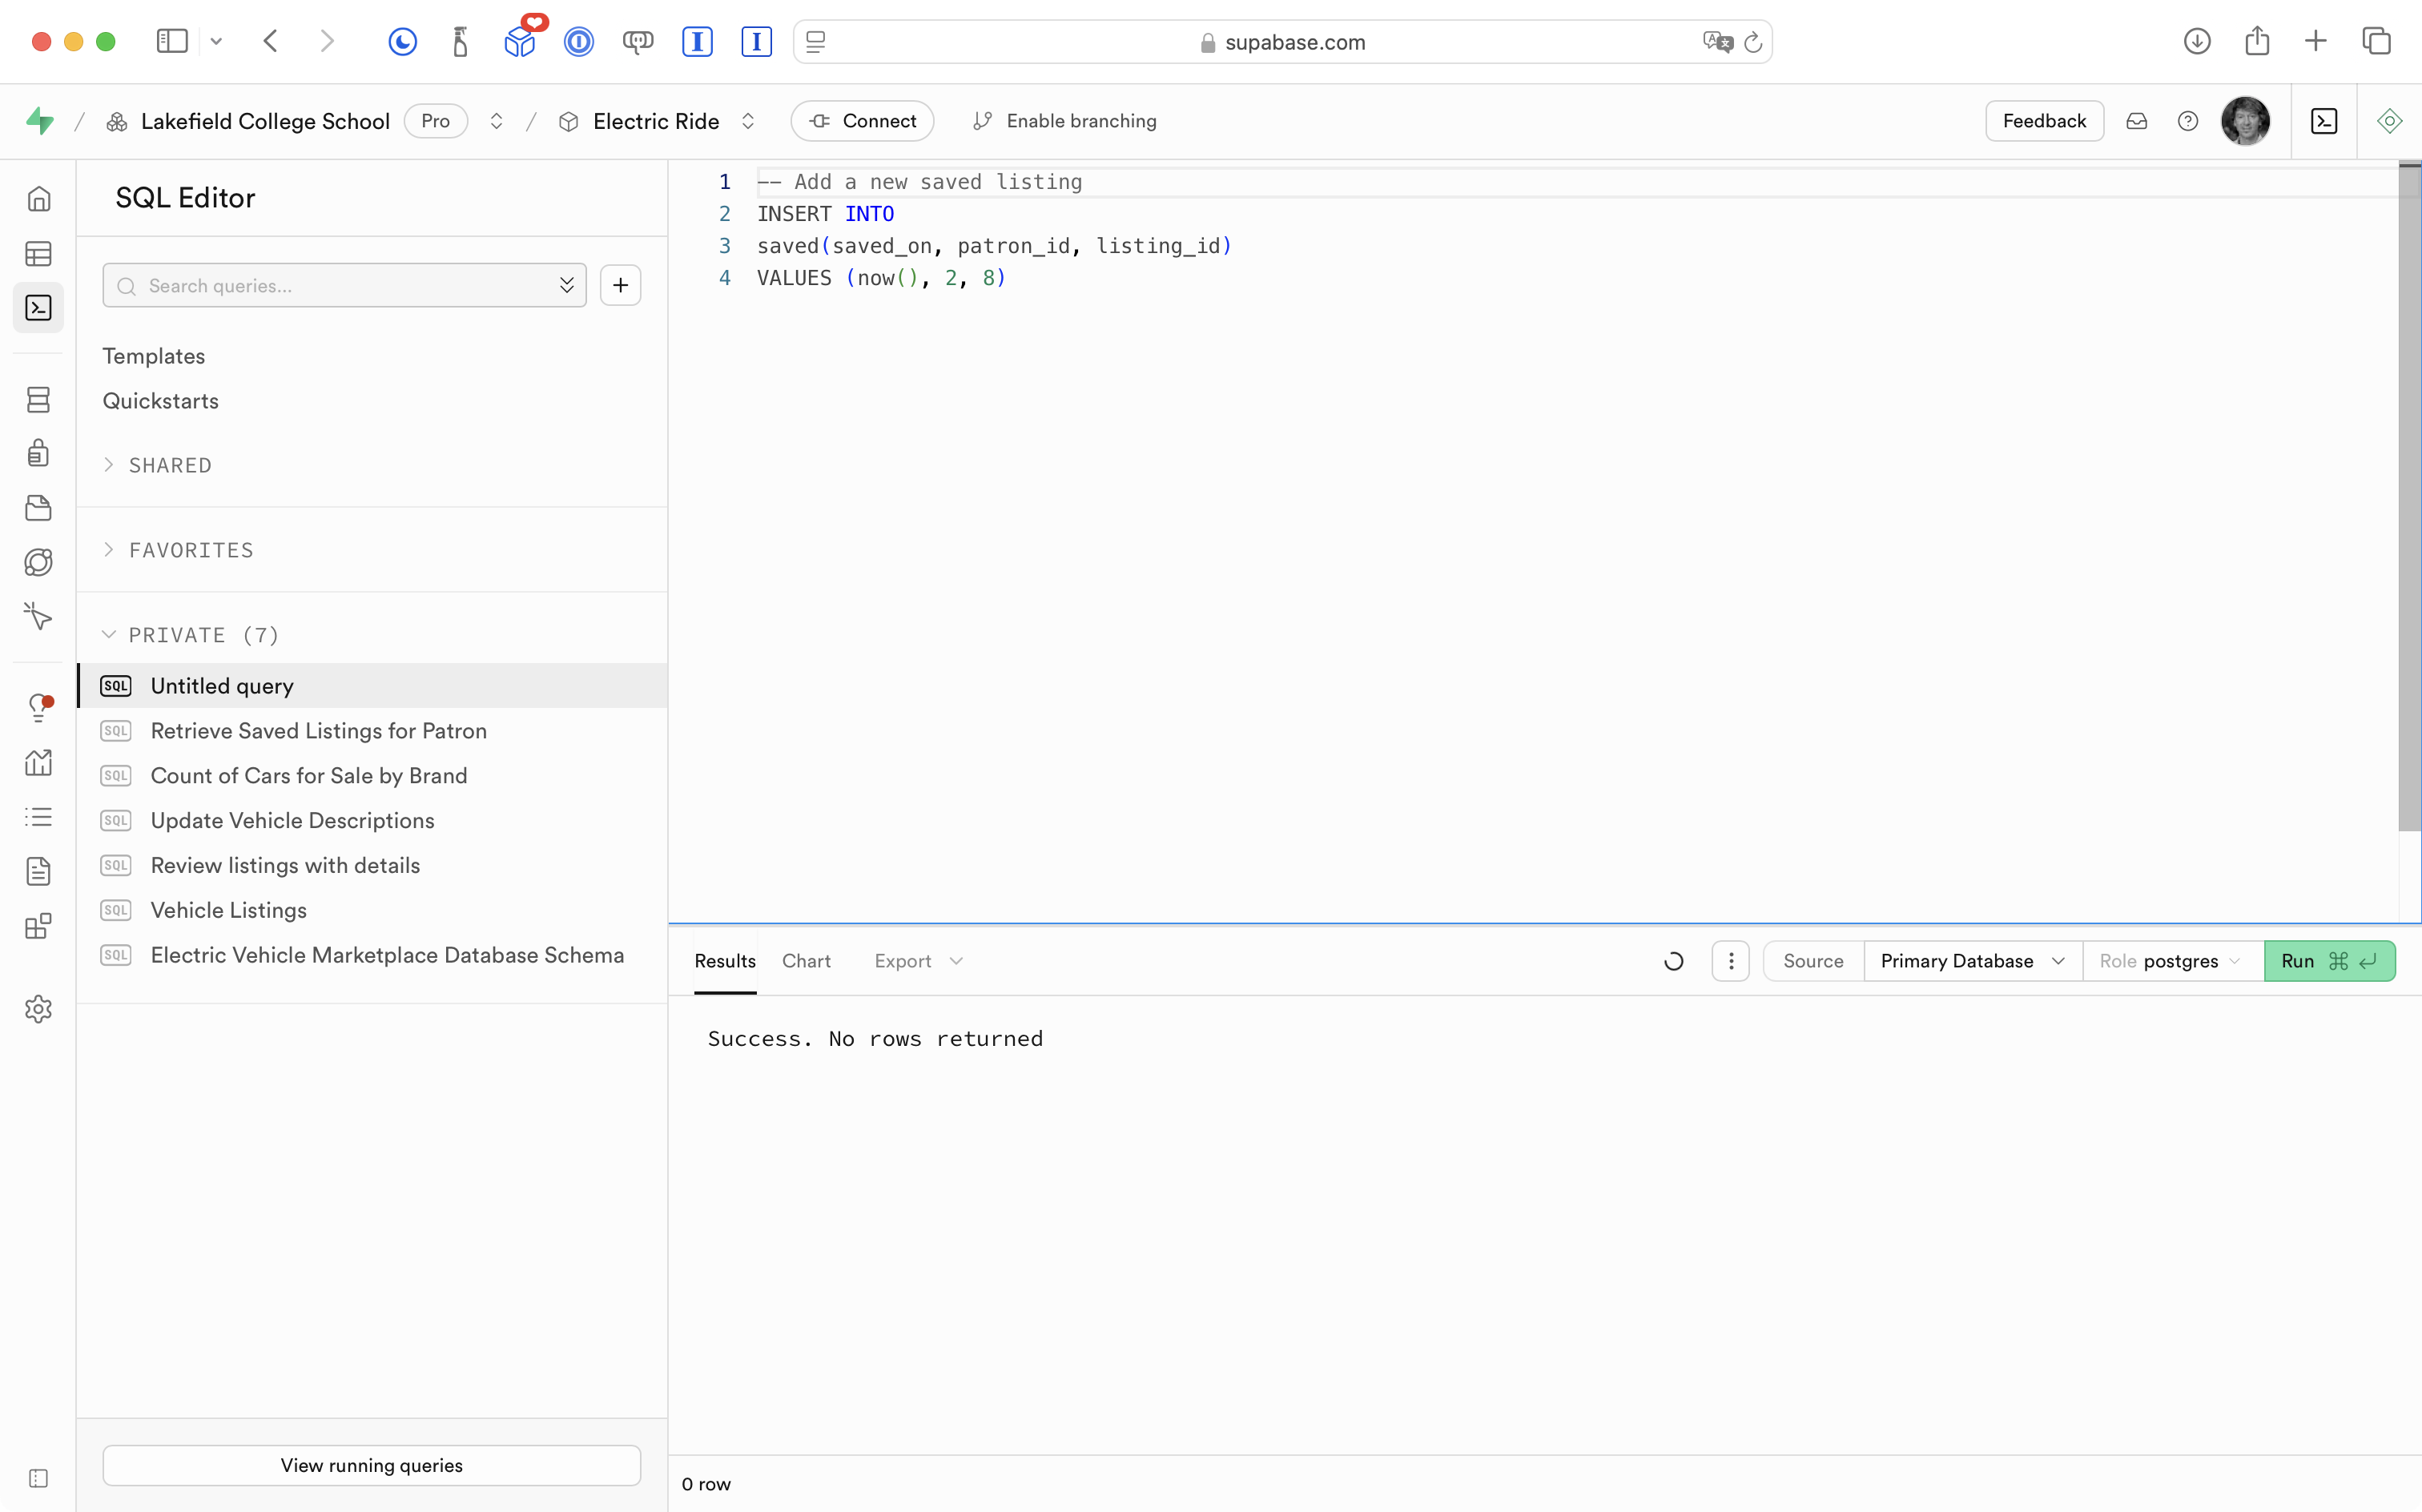Open the Advisors lightbulb icon
The image size is (2422, 1512).
(38, 708)
